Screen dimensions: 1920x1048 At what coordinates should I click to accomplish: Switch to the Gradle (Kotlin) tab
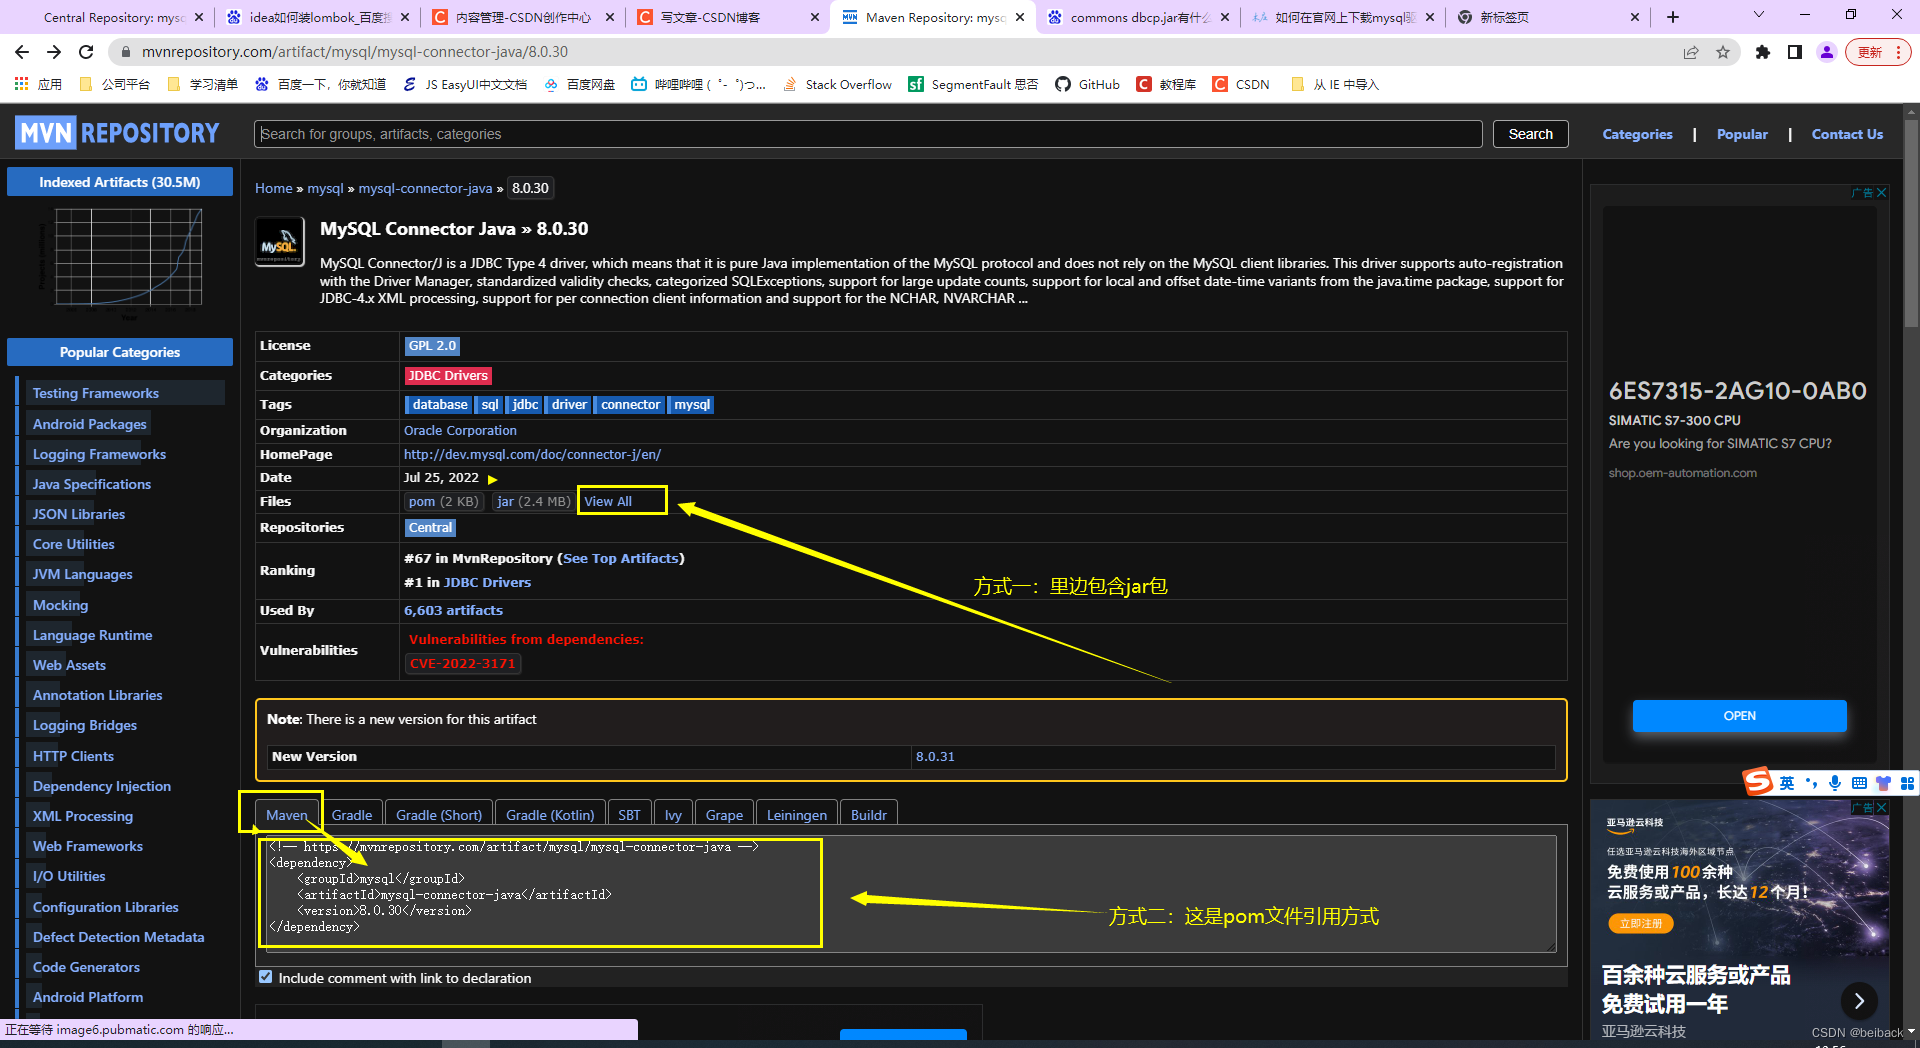coord(550,814)
